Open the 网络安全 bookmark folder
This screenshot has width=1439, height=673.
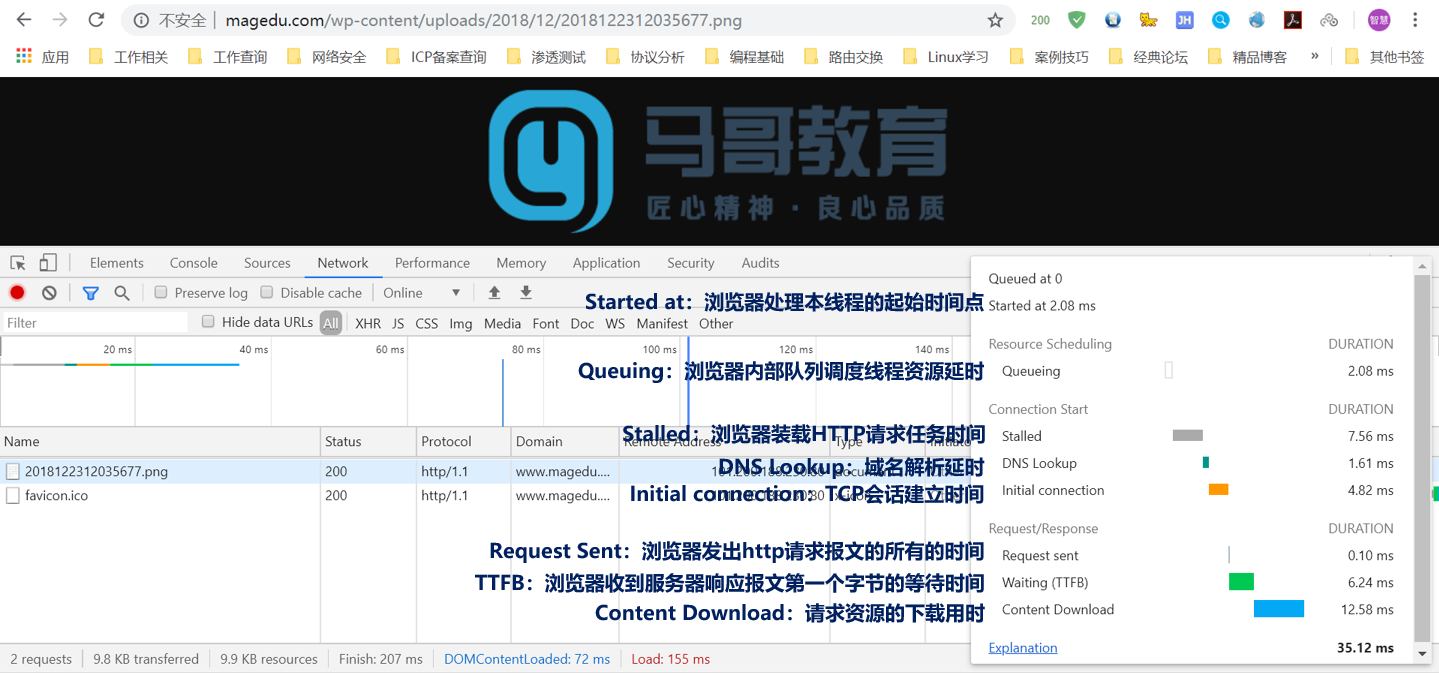[x=327, y=57]
